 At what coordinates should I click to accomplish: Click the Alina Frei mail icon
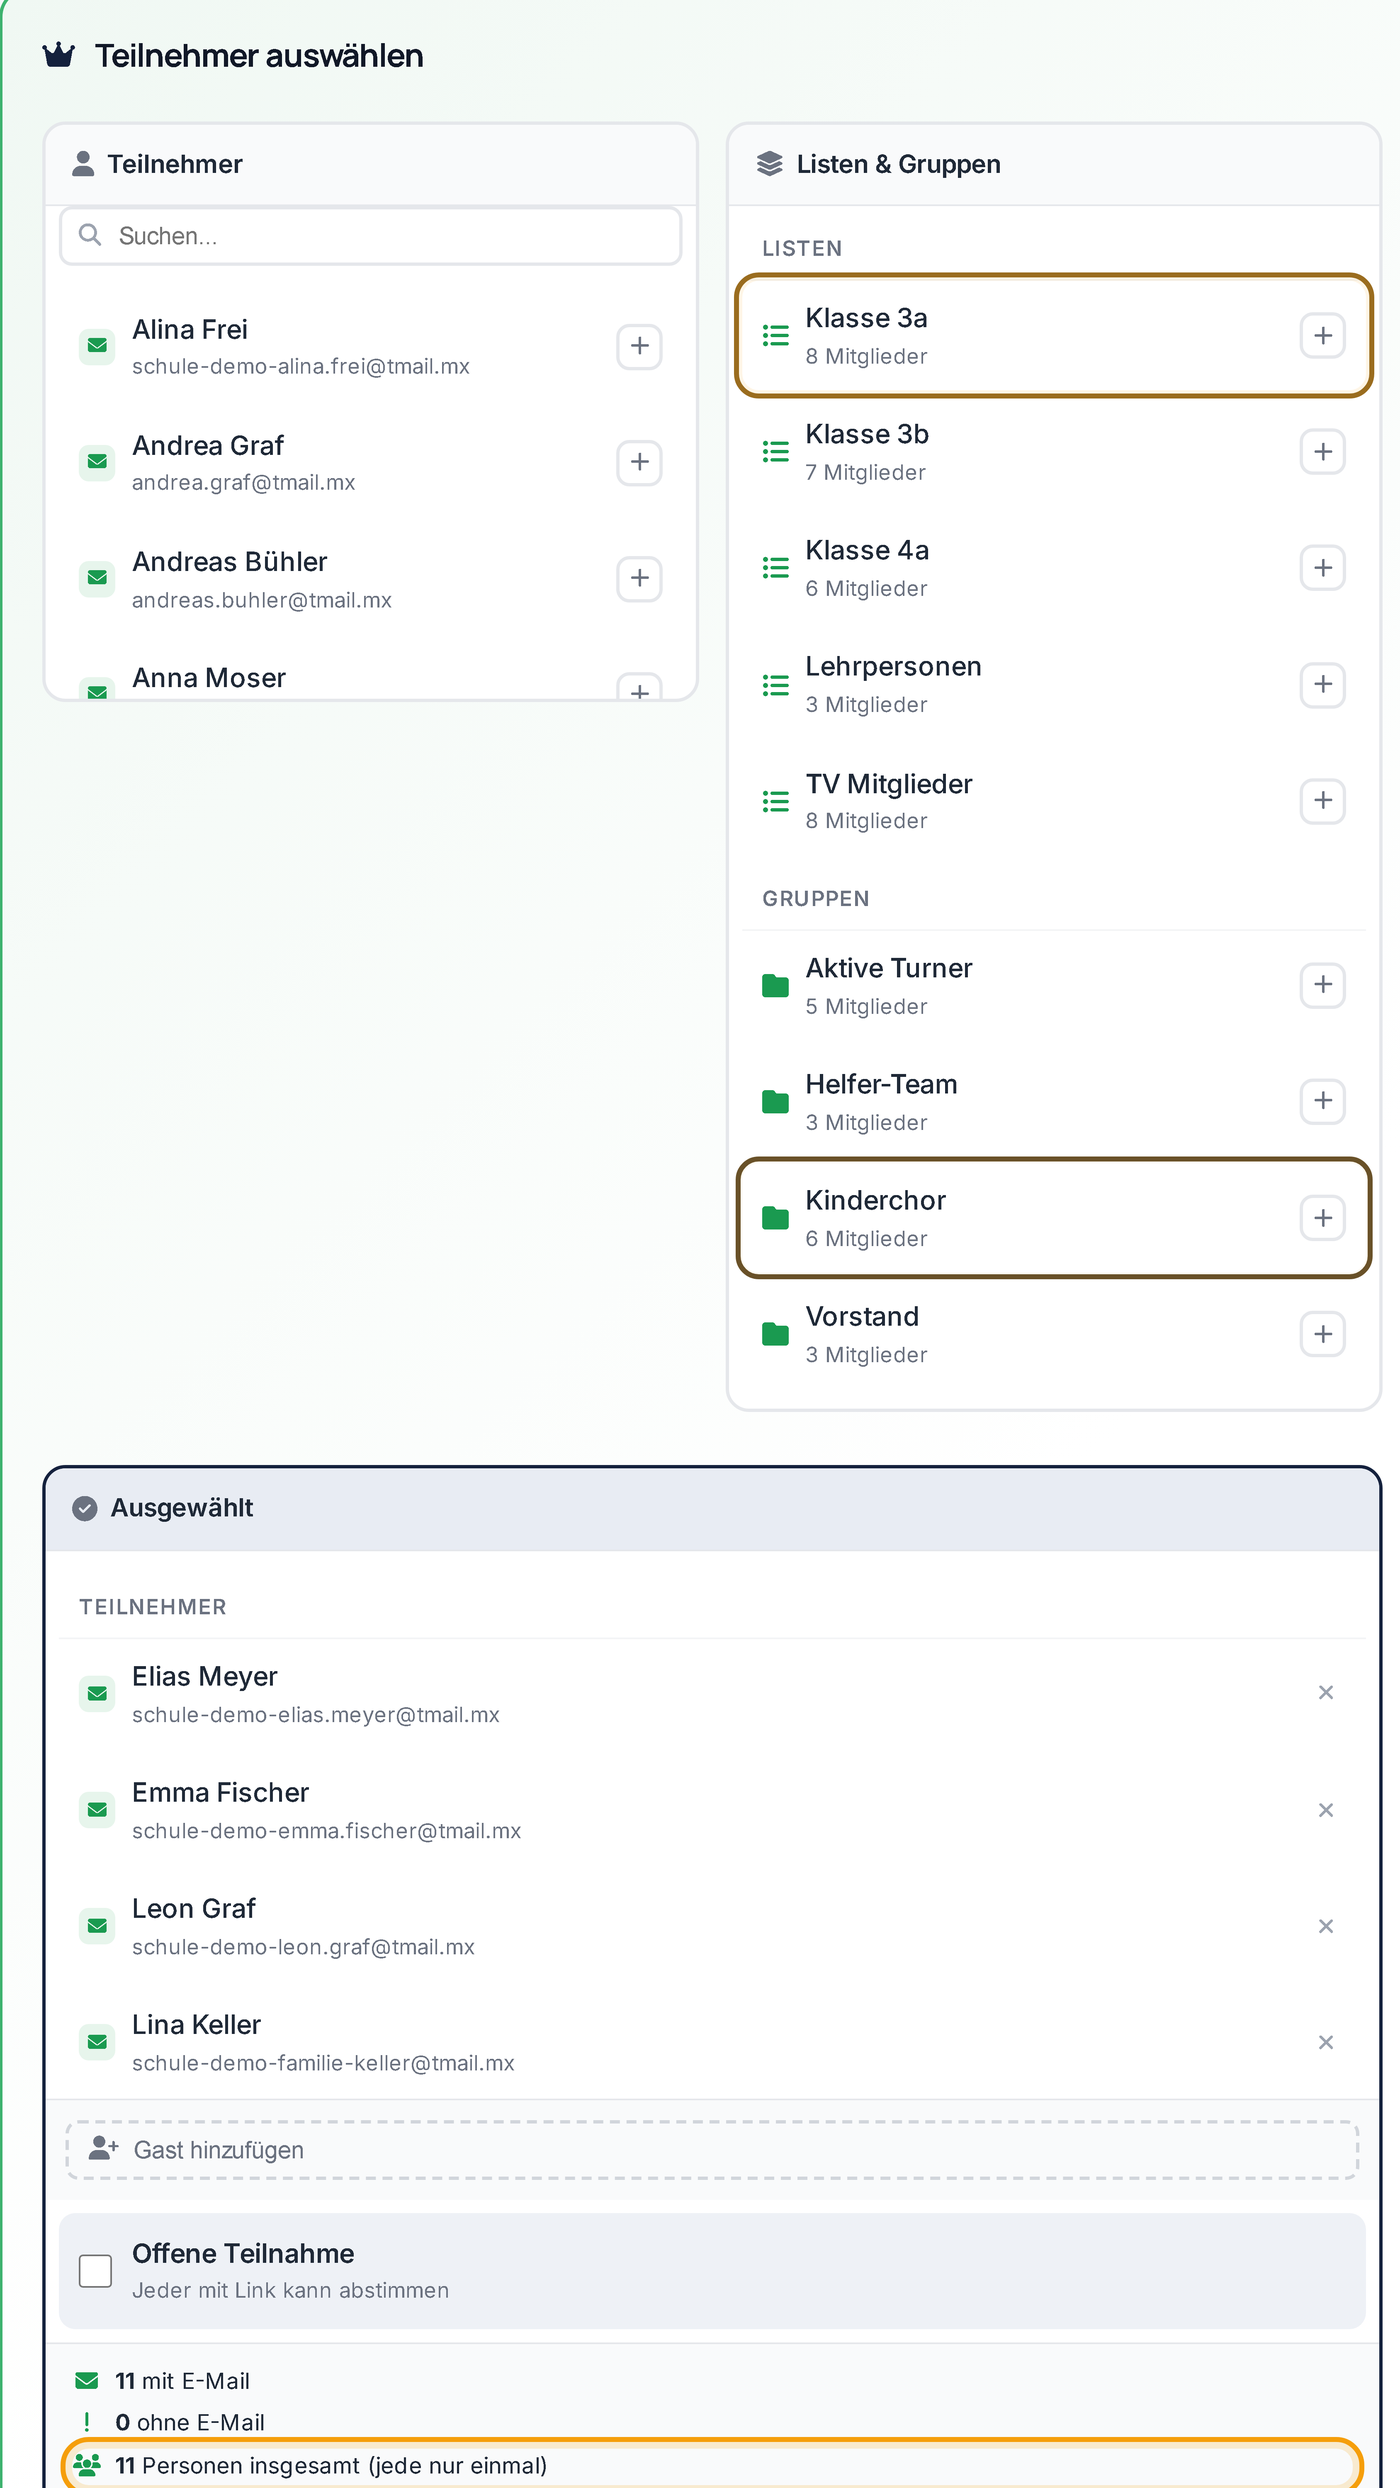(97, 346)
